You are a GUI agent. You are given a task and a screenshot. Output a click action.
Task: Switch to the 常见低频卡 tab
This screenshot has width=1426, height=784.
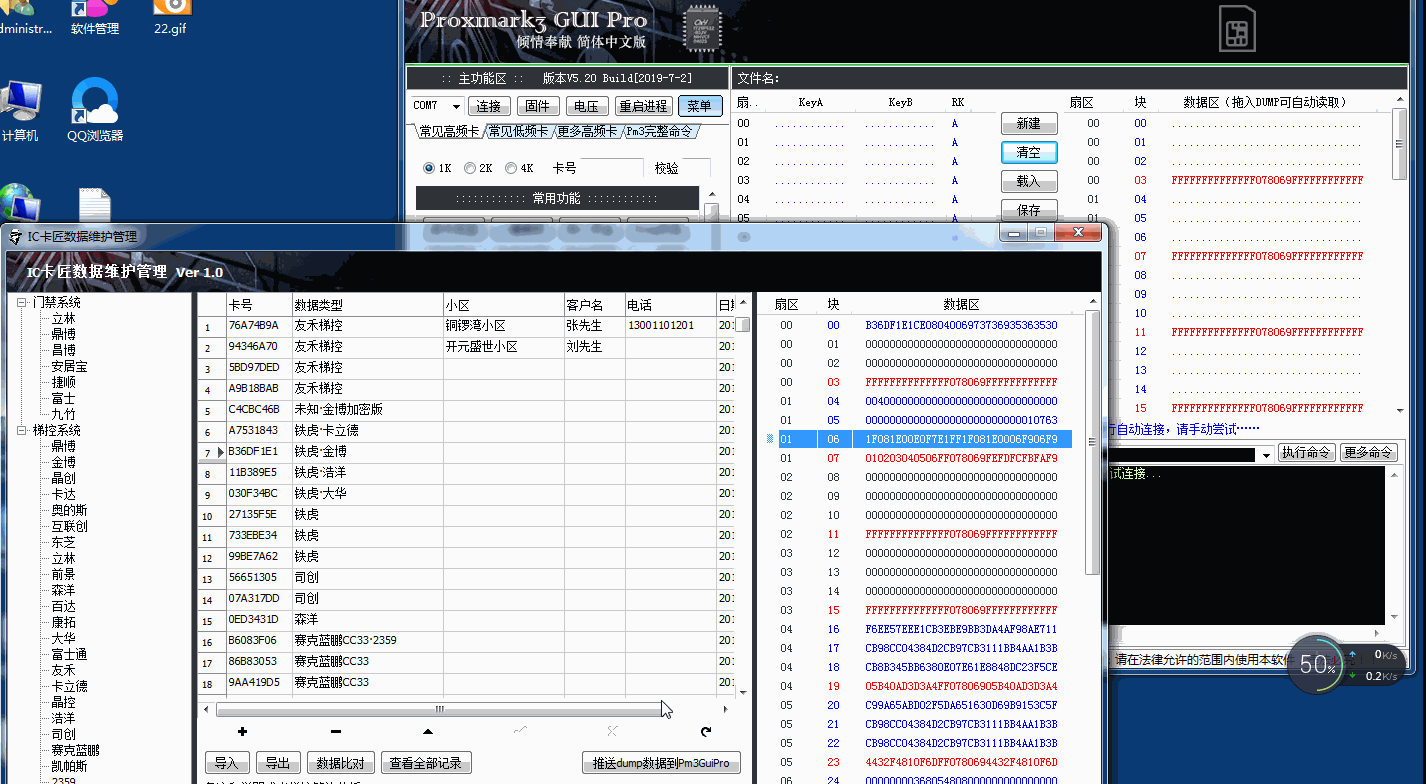[518, 131]
